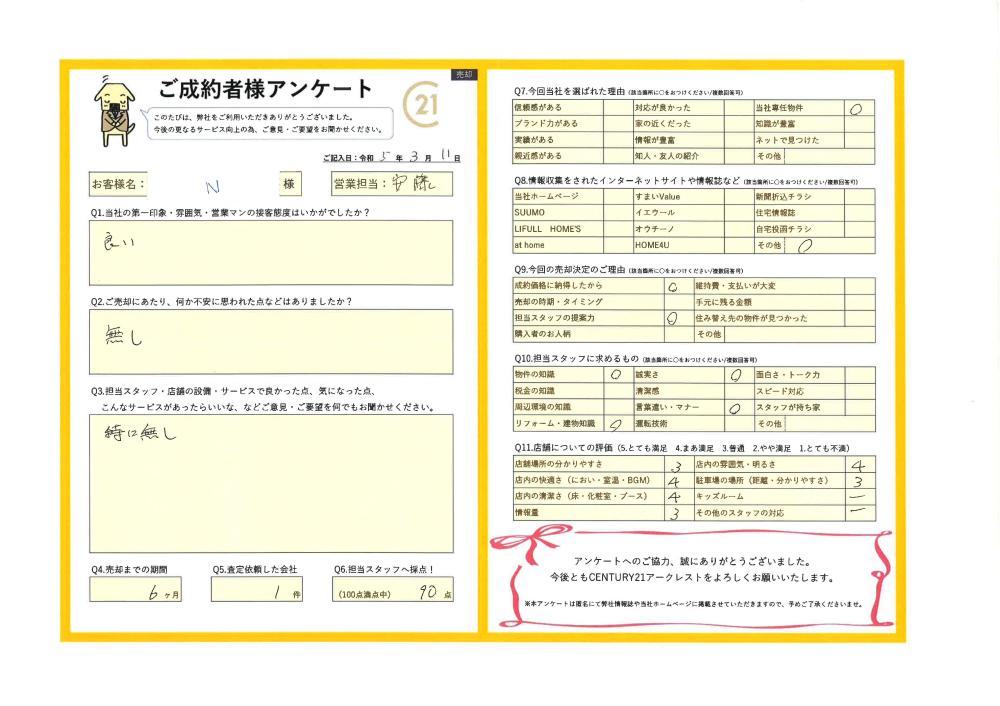
Task: Click the 営業担当 field with handwritten name
Action: (x=392, y=184)
